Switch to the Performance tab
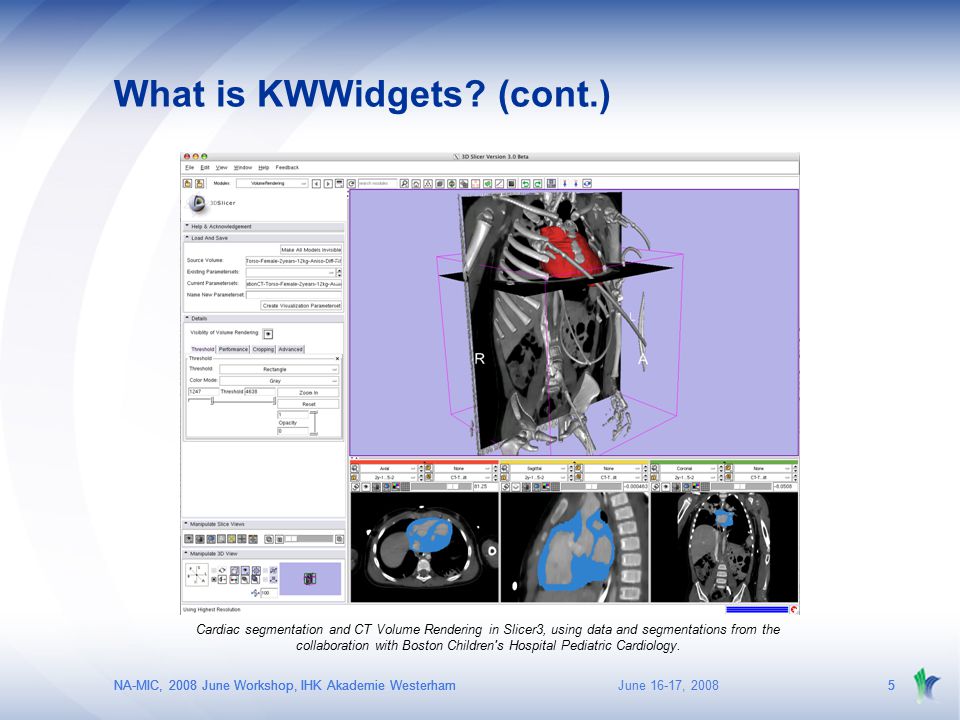The width and height of the screenshot is (960, 720). point(233,349)
